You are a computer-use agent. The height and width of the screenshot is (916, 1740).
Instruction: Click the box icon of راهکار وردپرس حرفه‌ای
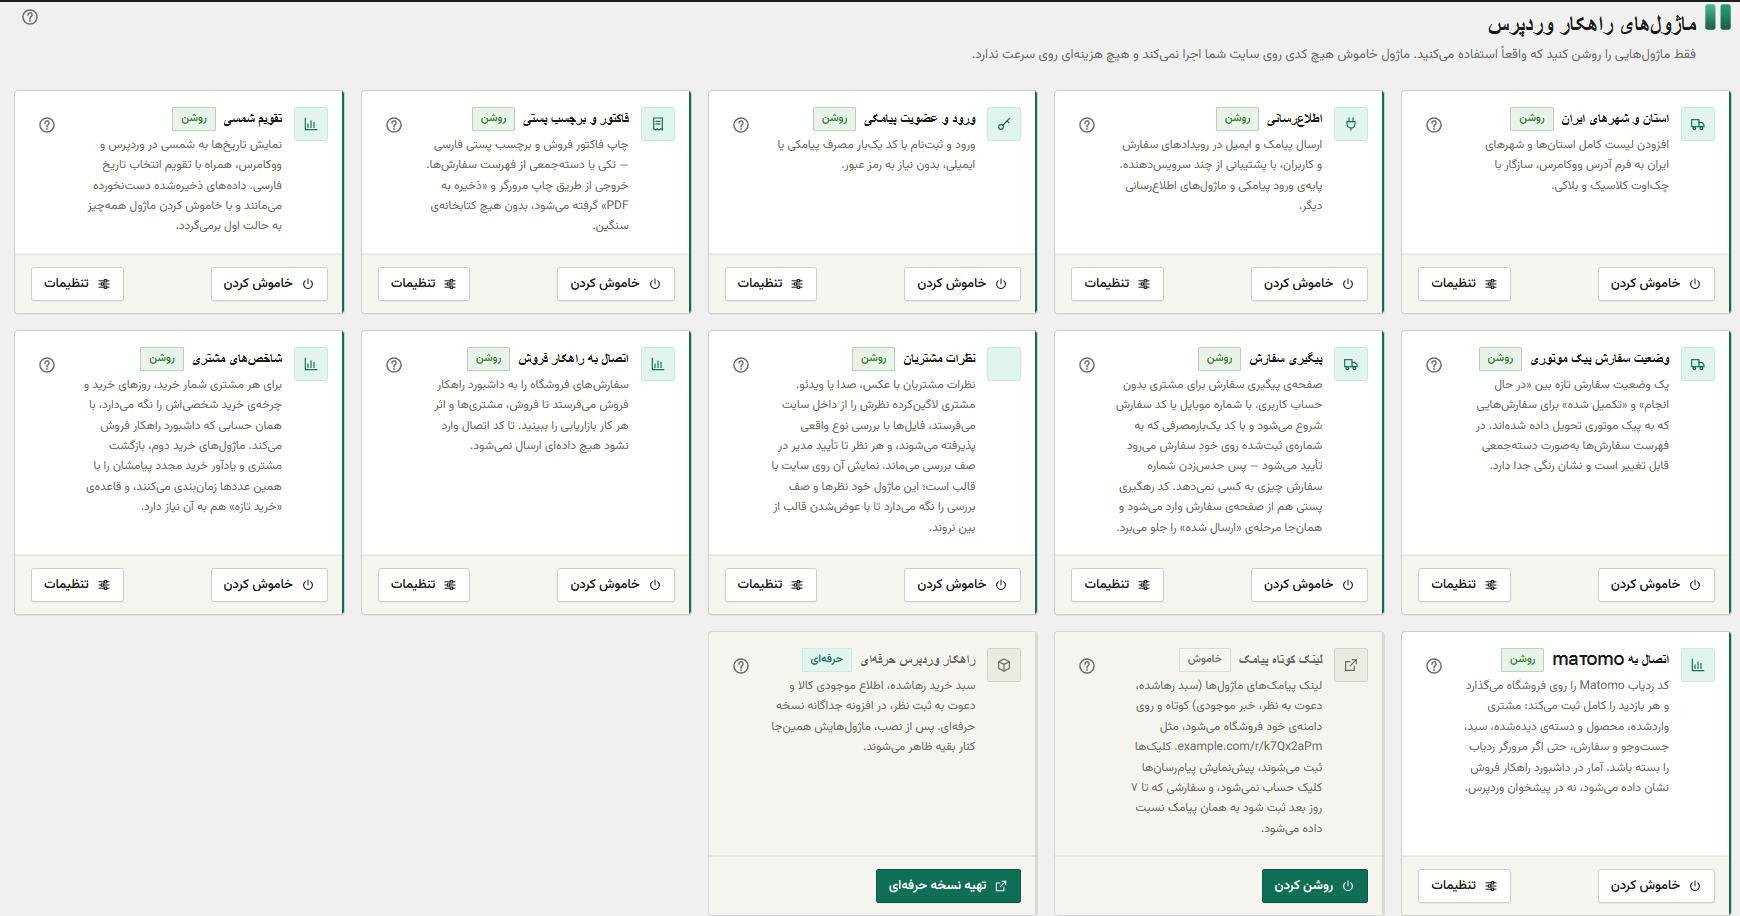point(1004,665)
